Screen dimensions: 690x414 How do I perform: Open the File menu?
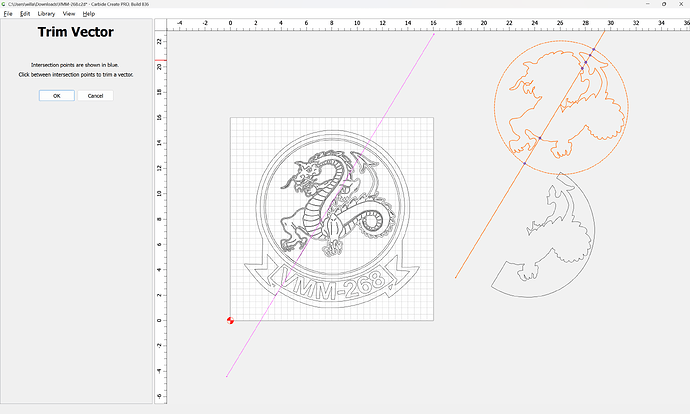[8, 14]
